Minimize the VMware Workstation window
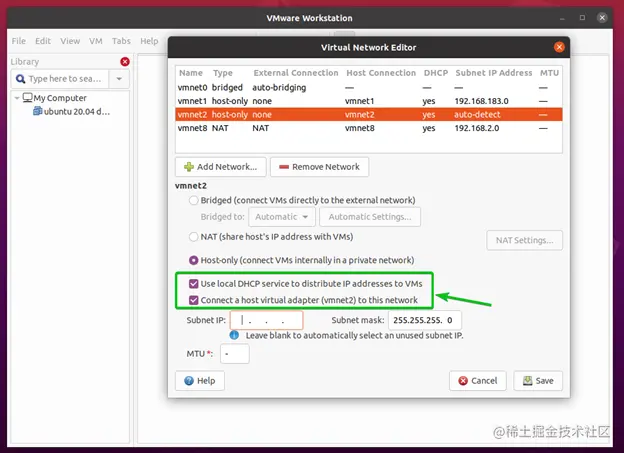 562,18
